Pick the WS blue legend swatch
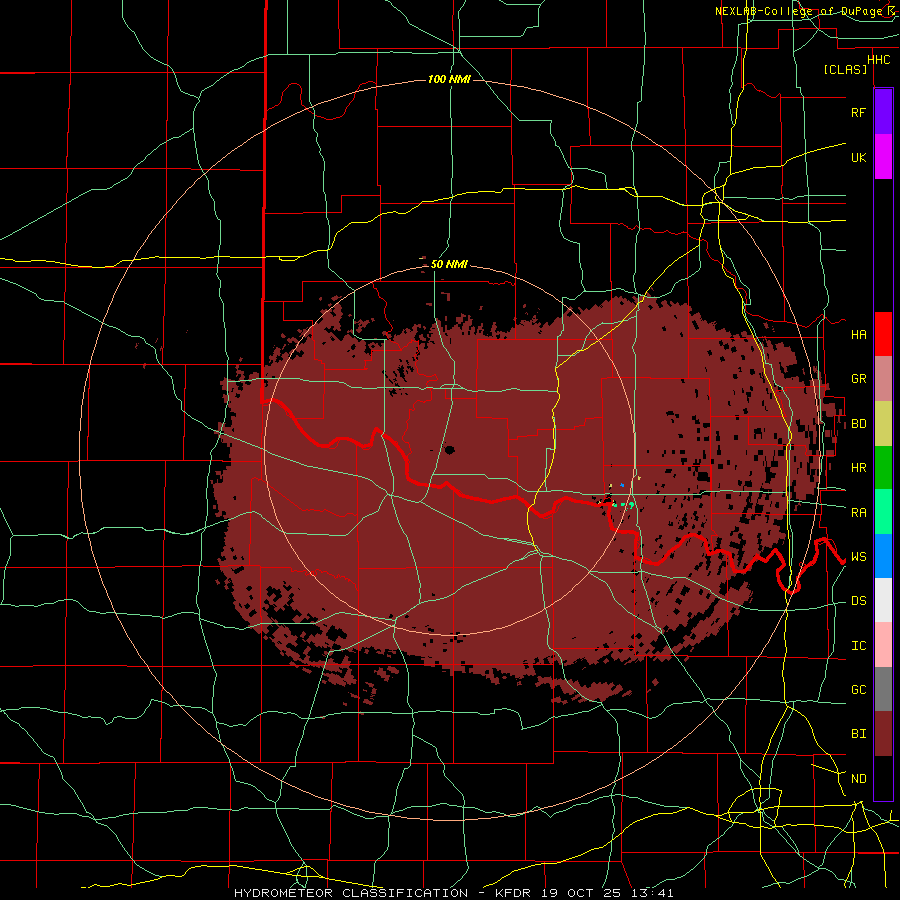The width and height of the screenshot is (900, 900). tap(883, 556)
